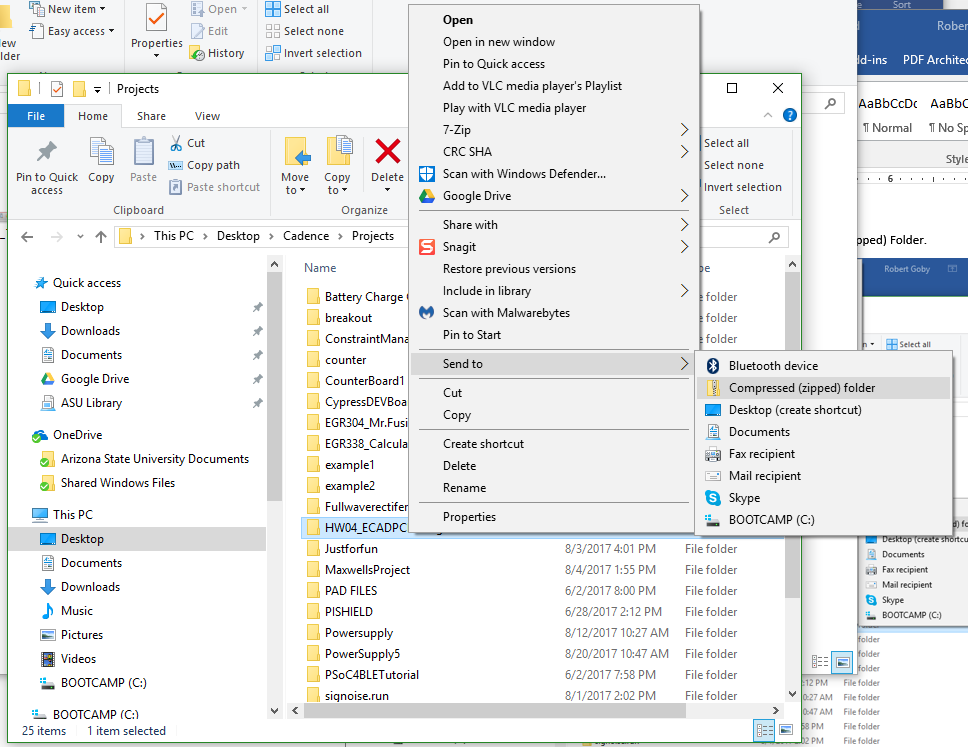
Task: Switch to the View tab
Action: pyautogui.click(x=207, y=116)
